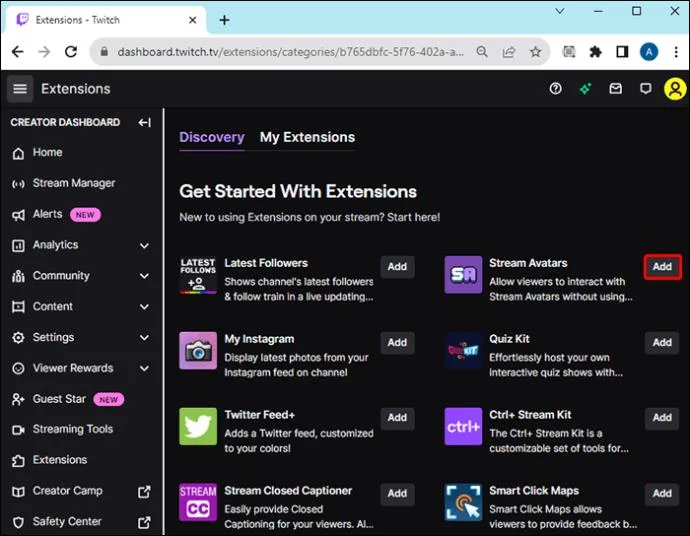Expand the Viewer Rewards section
This screenshot has height=536, width=690.
point(144,369)
